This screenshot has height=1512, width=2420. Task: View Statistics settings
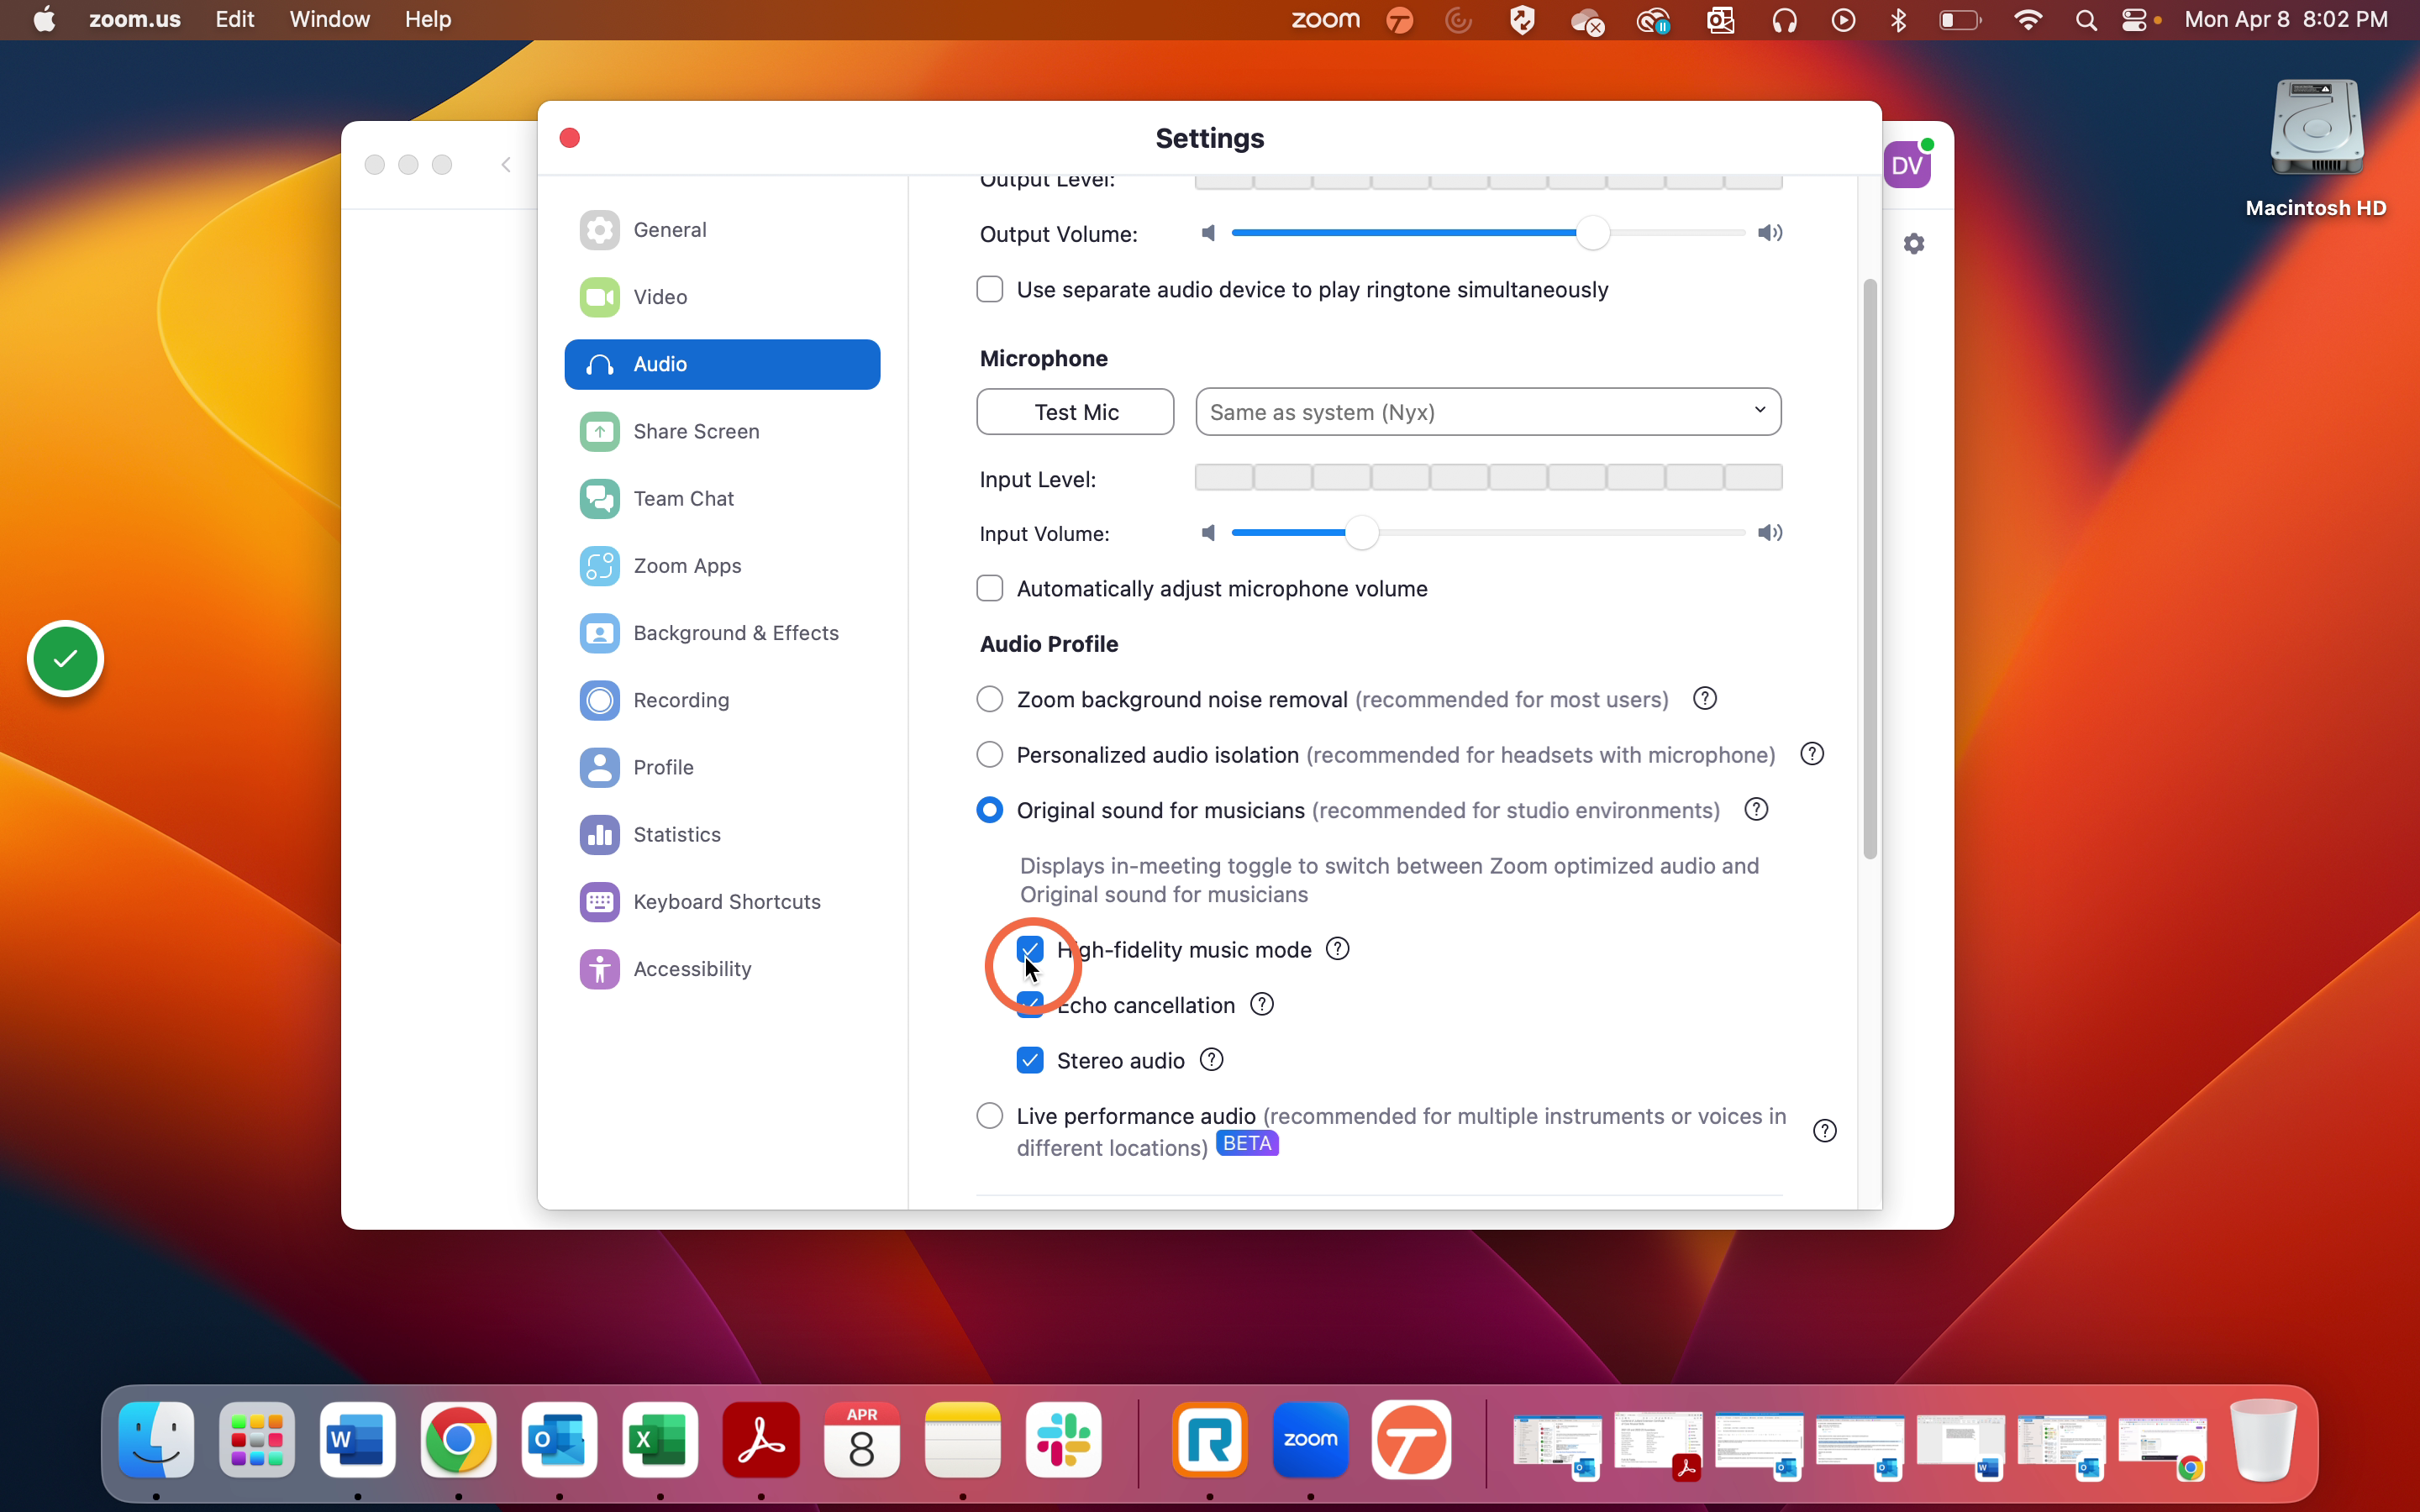[x=722, y=834]
